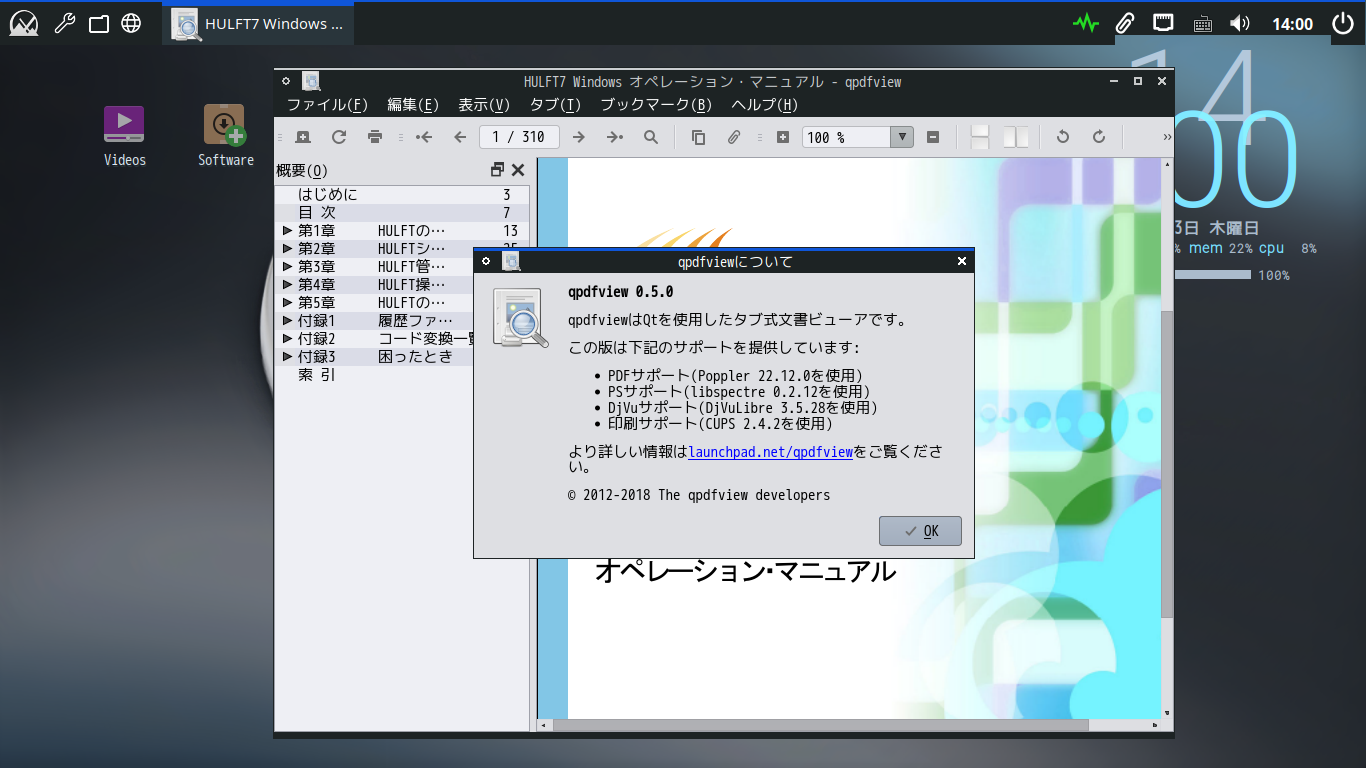
Task: Close the qpdfviewについて dialog
Action: tap(962, 262)
